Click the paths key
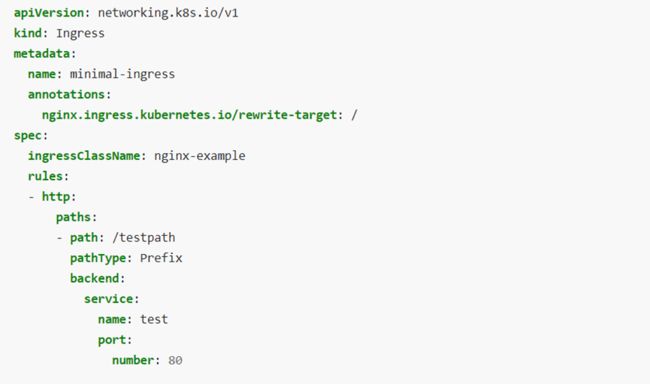Screen dimensions: 650x384 coord(73,217)
